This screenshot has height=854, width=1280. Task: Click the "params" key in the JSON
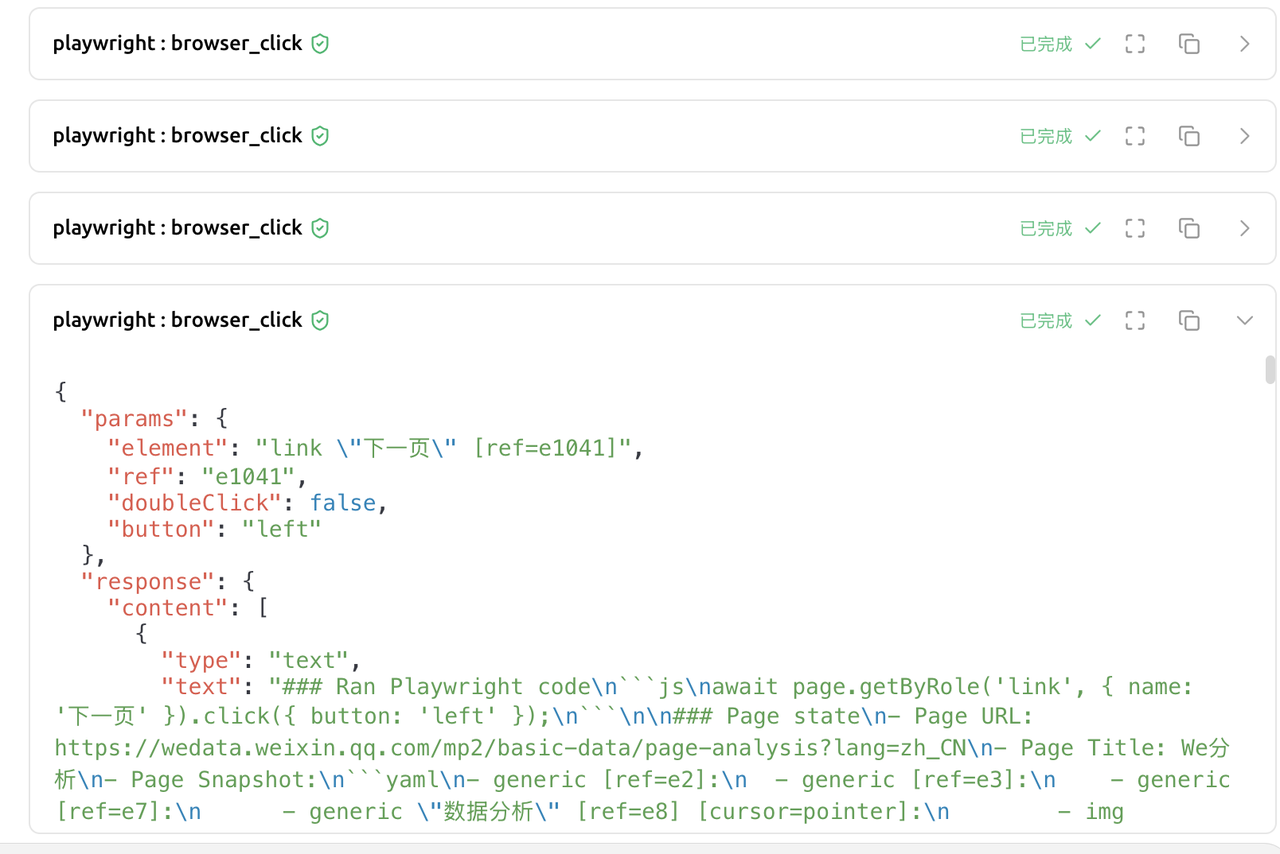[x=134, y=417]
